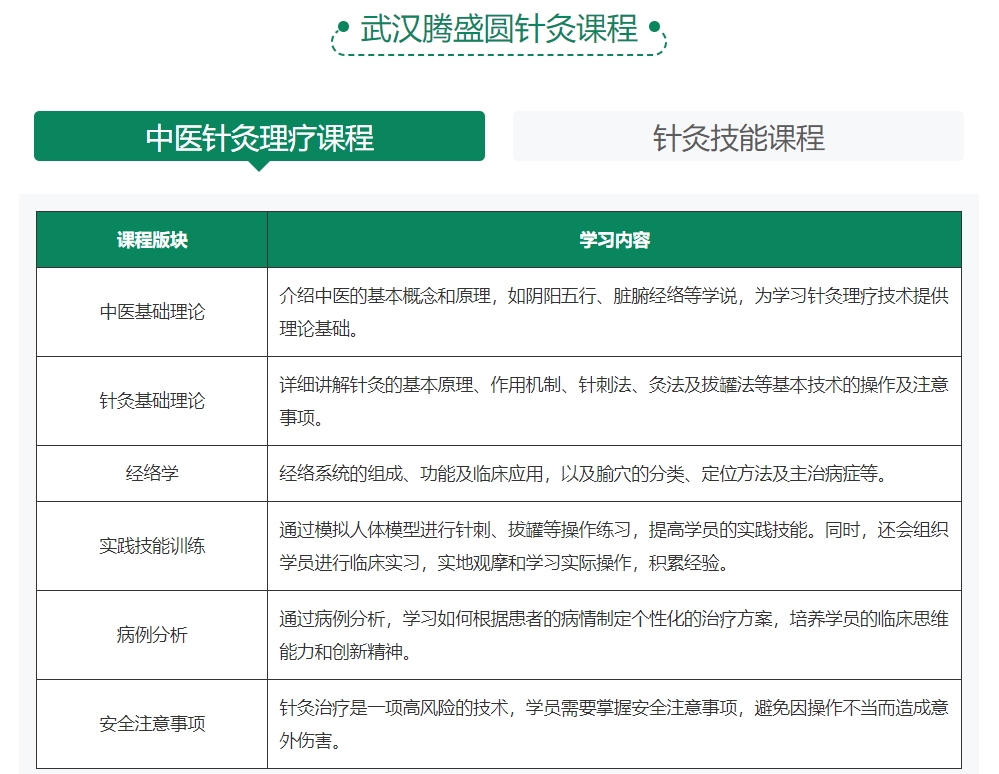Click the description starting 经络系统的组成
The width and height of the screenshot is (999, 774).
[x=584, y=474]
